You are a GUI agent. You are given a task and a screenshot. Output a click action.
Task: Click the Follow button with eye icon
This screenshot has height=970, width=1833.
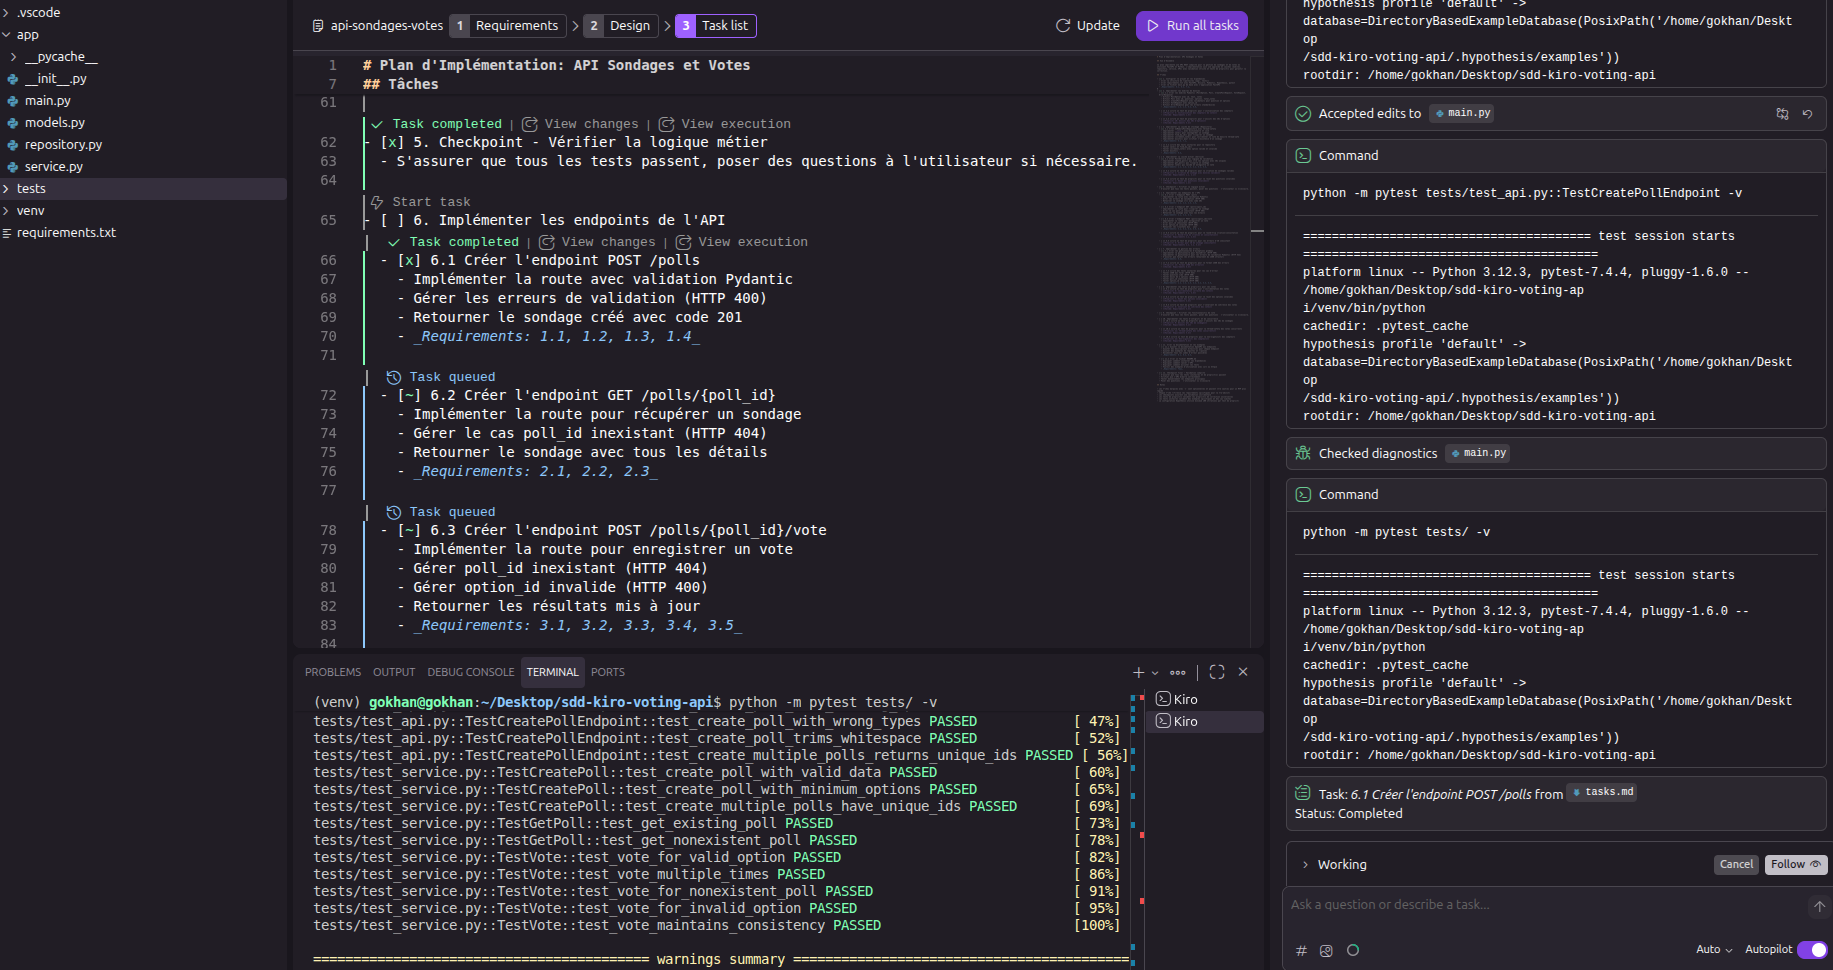click(1795, 865)
